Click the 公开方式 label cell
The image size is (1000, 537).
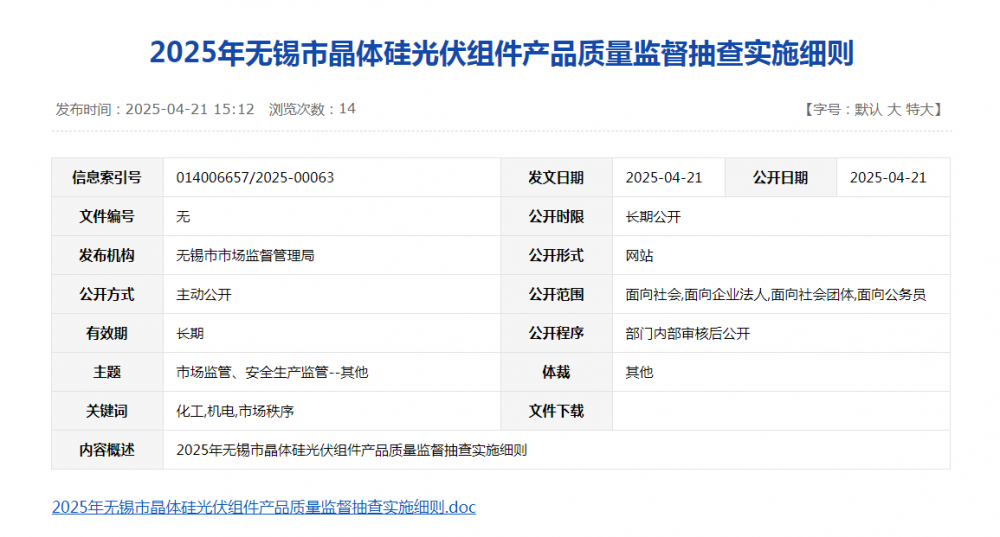click(107, 295)
